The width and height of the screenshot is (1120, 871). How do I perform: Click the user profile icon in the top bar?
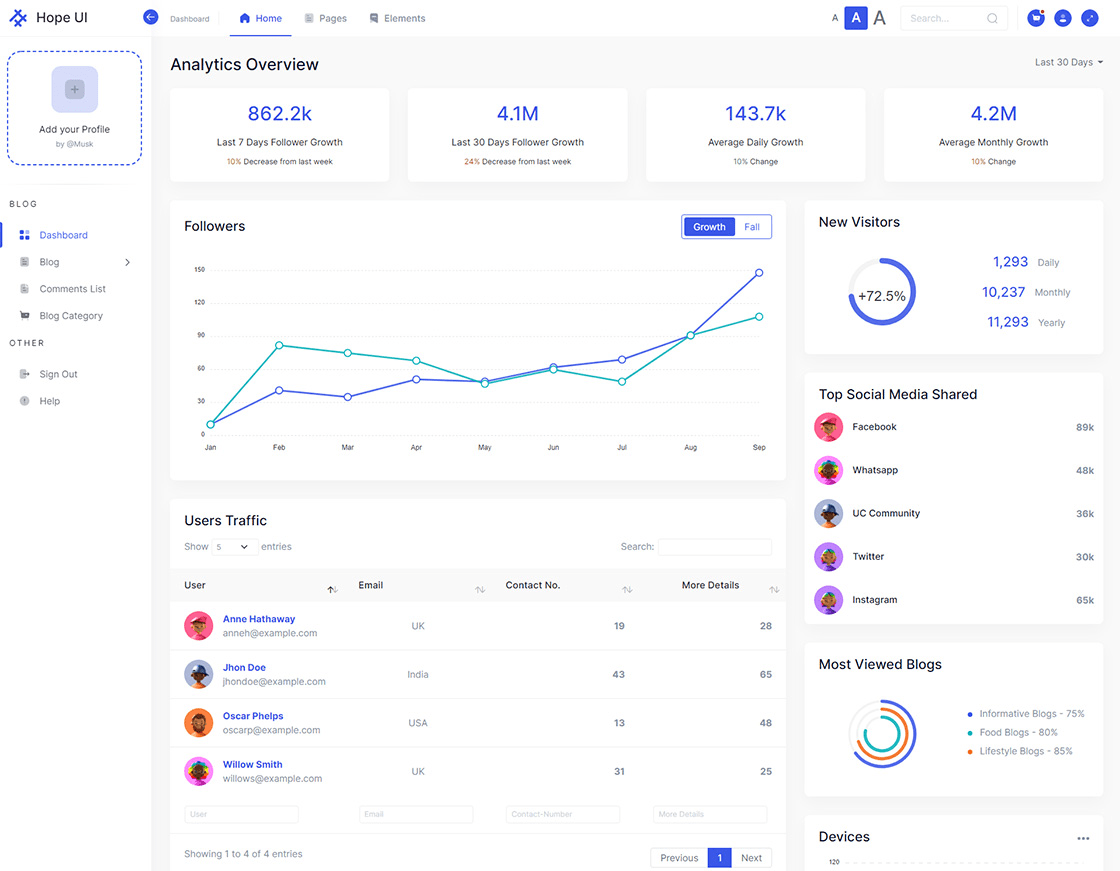click(1063, 18)
